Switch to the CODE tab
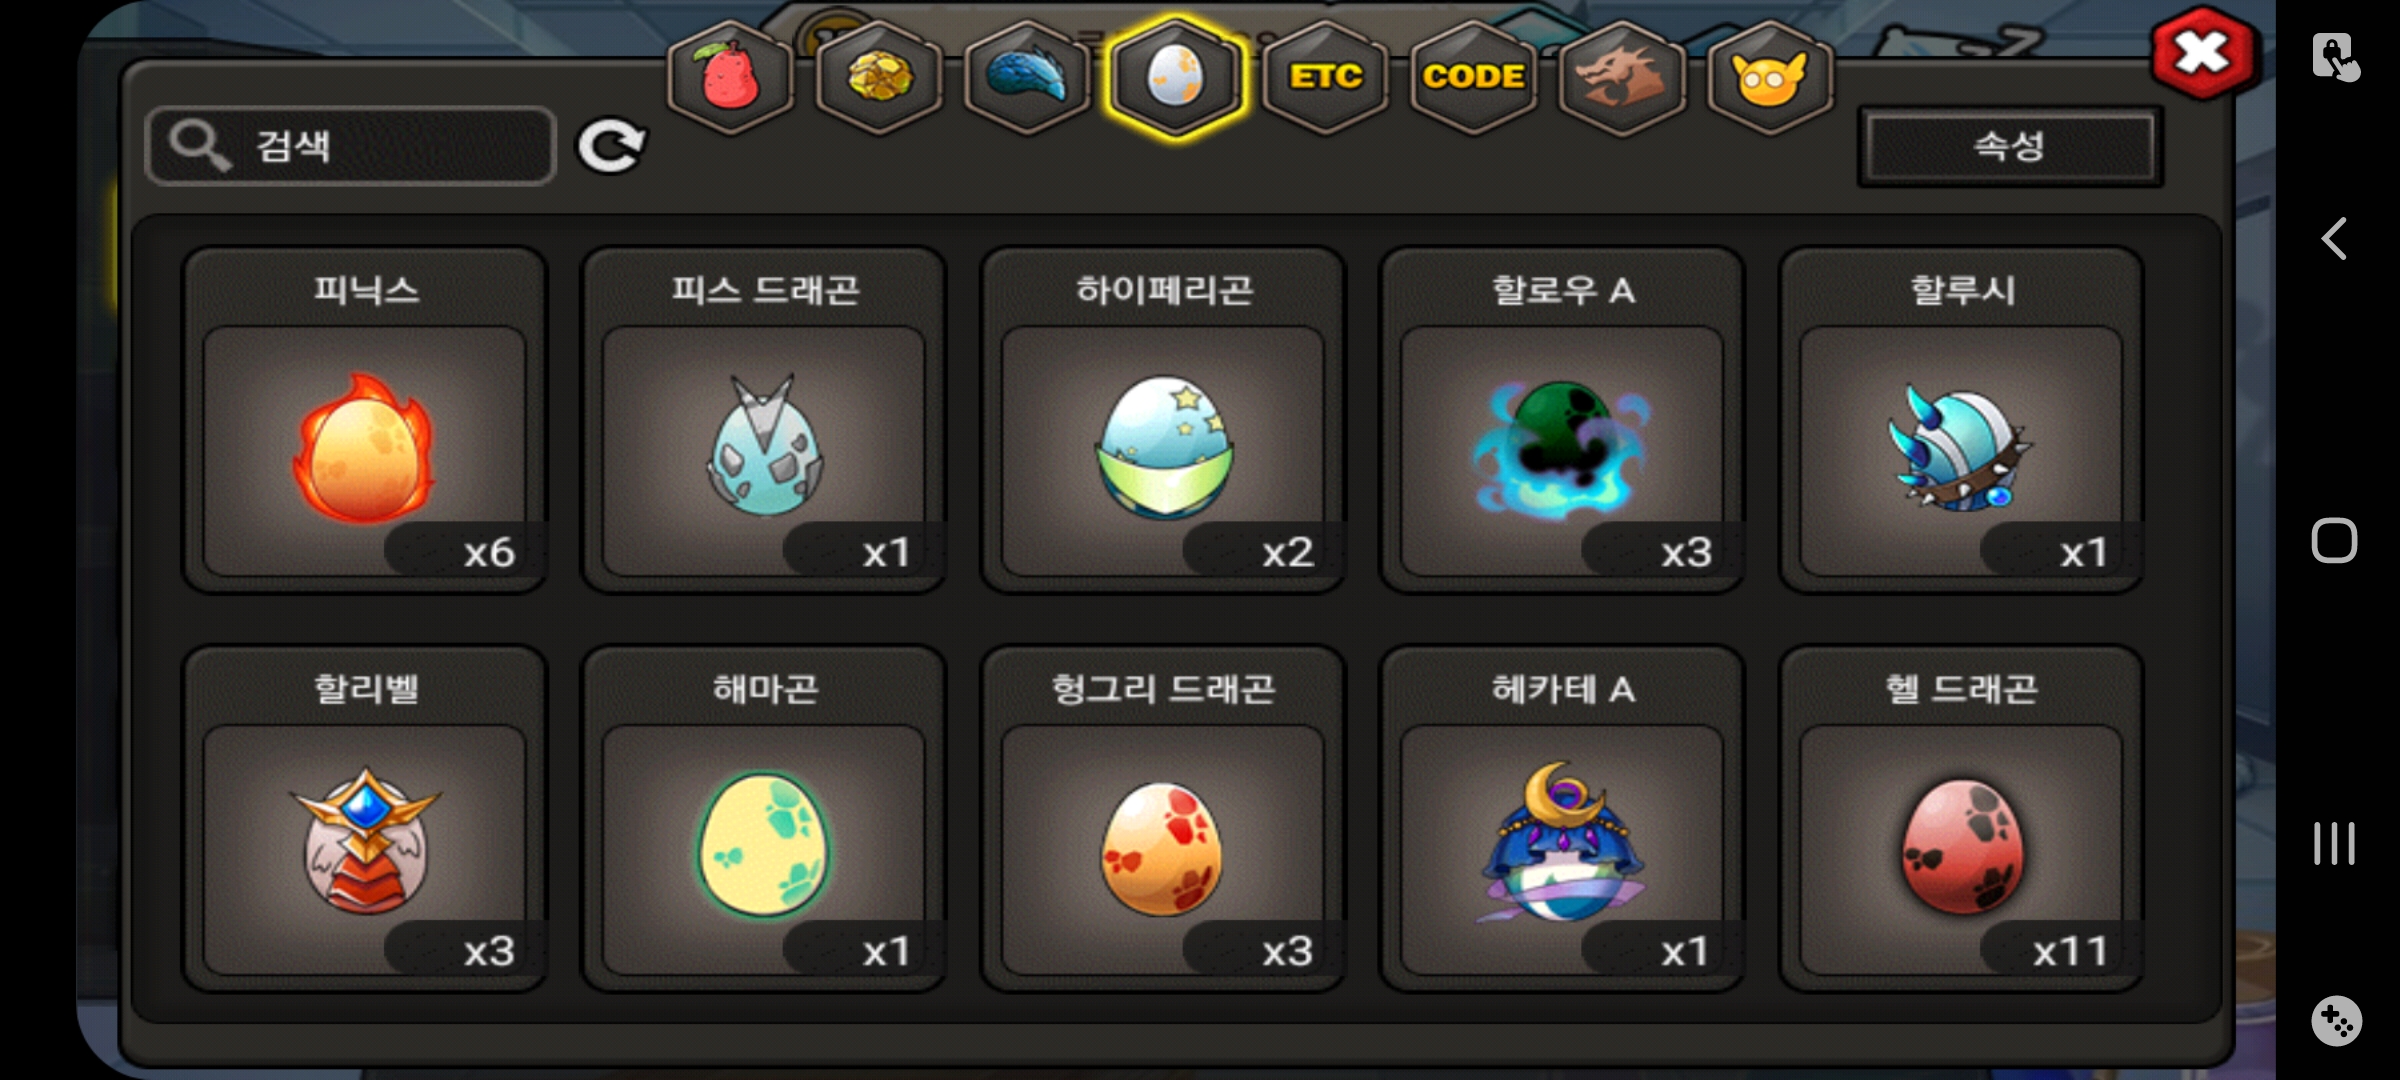 pyautogui.click(x=1473, y=76)
